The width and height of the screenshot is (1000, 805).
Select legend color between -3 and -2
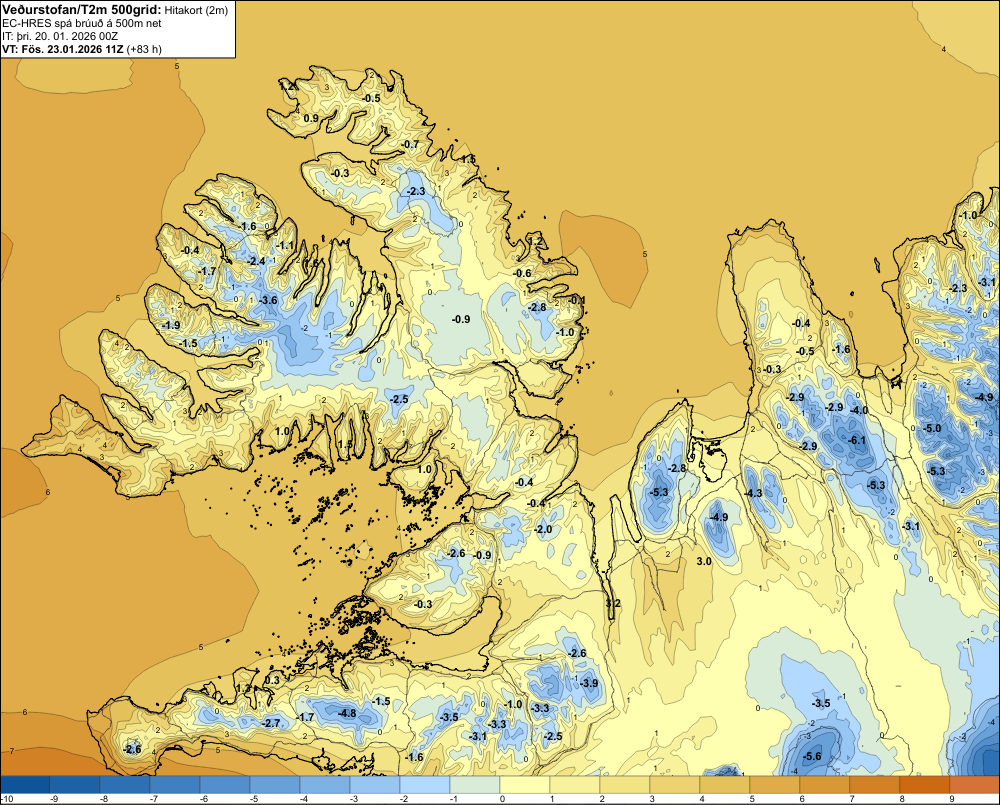pos(375,784)
